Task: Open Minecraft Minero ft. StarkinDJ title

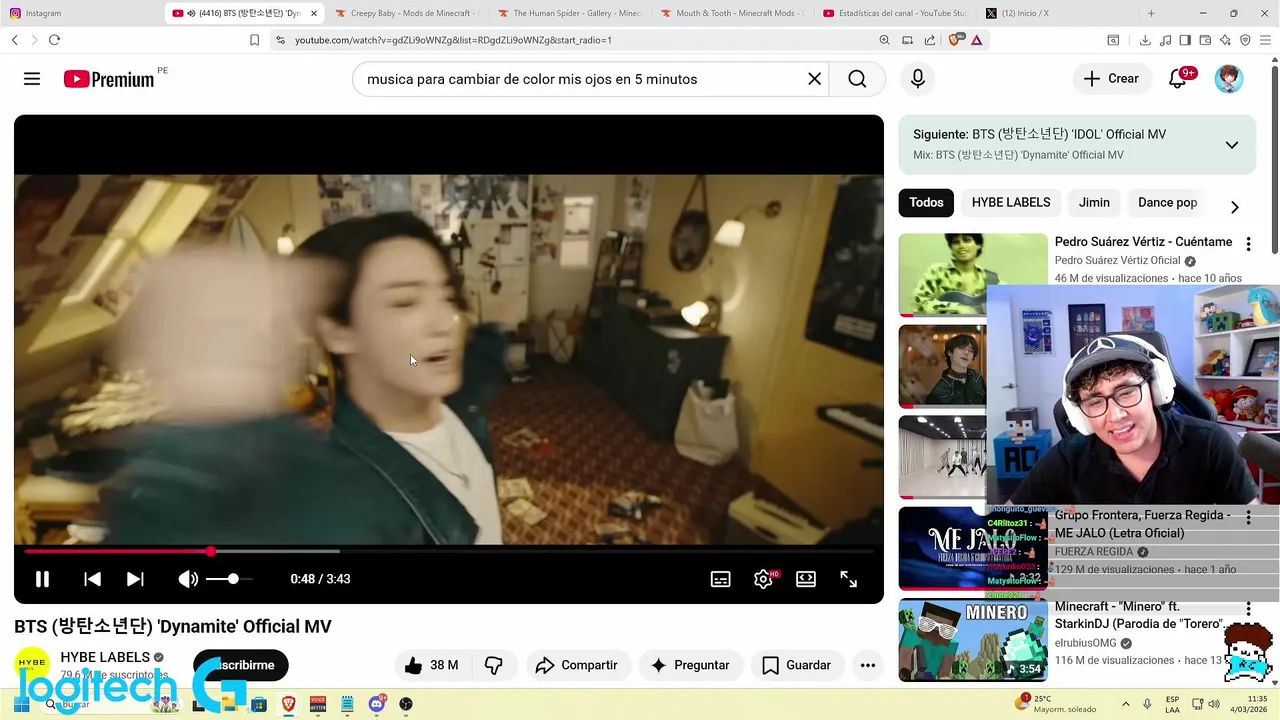Action: [x=1139, y=615]
